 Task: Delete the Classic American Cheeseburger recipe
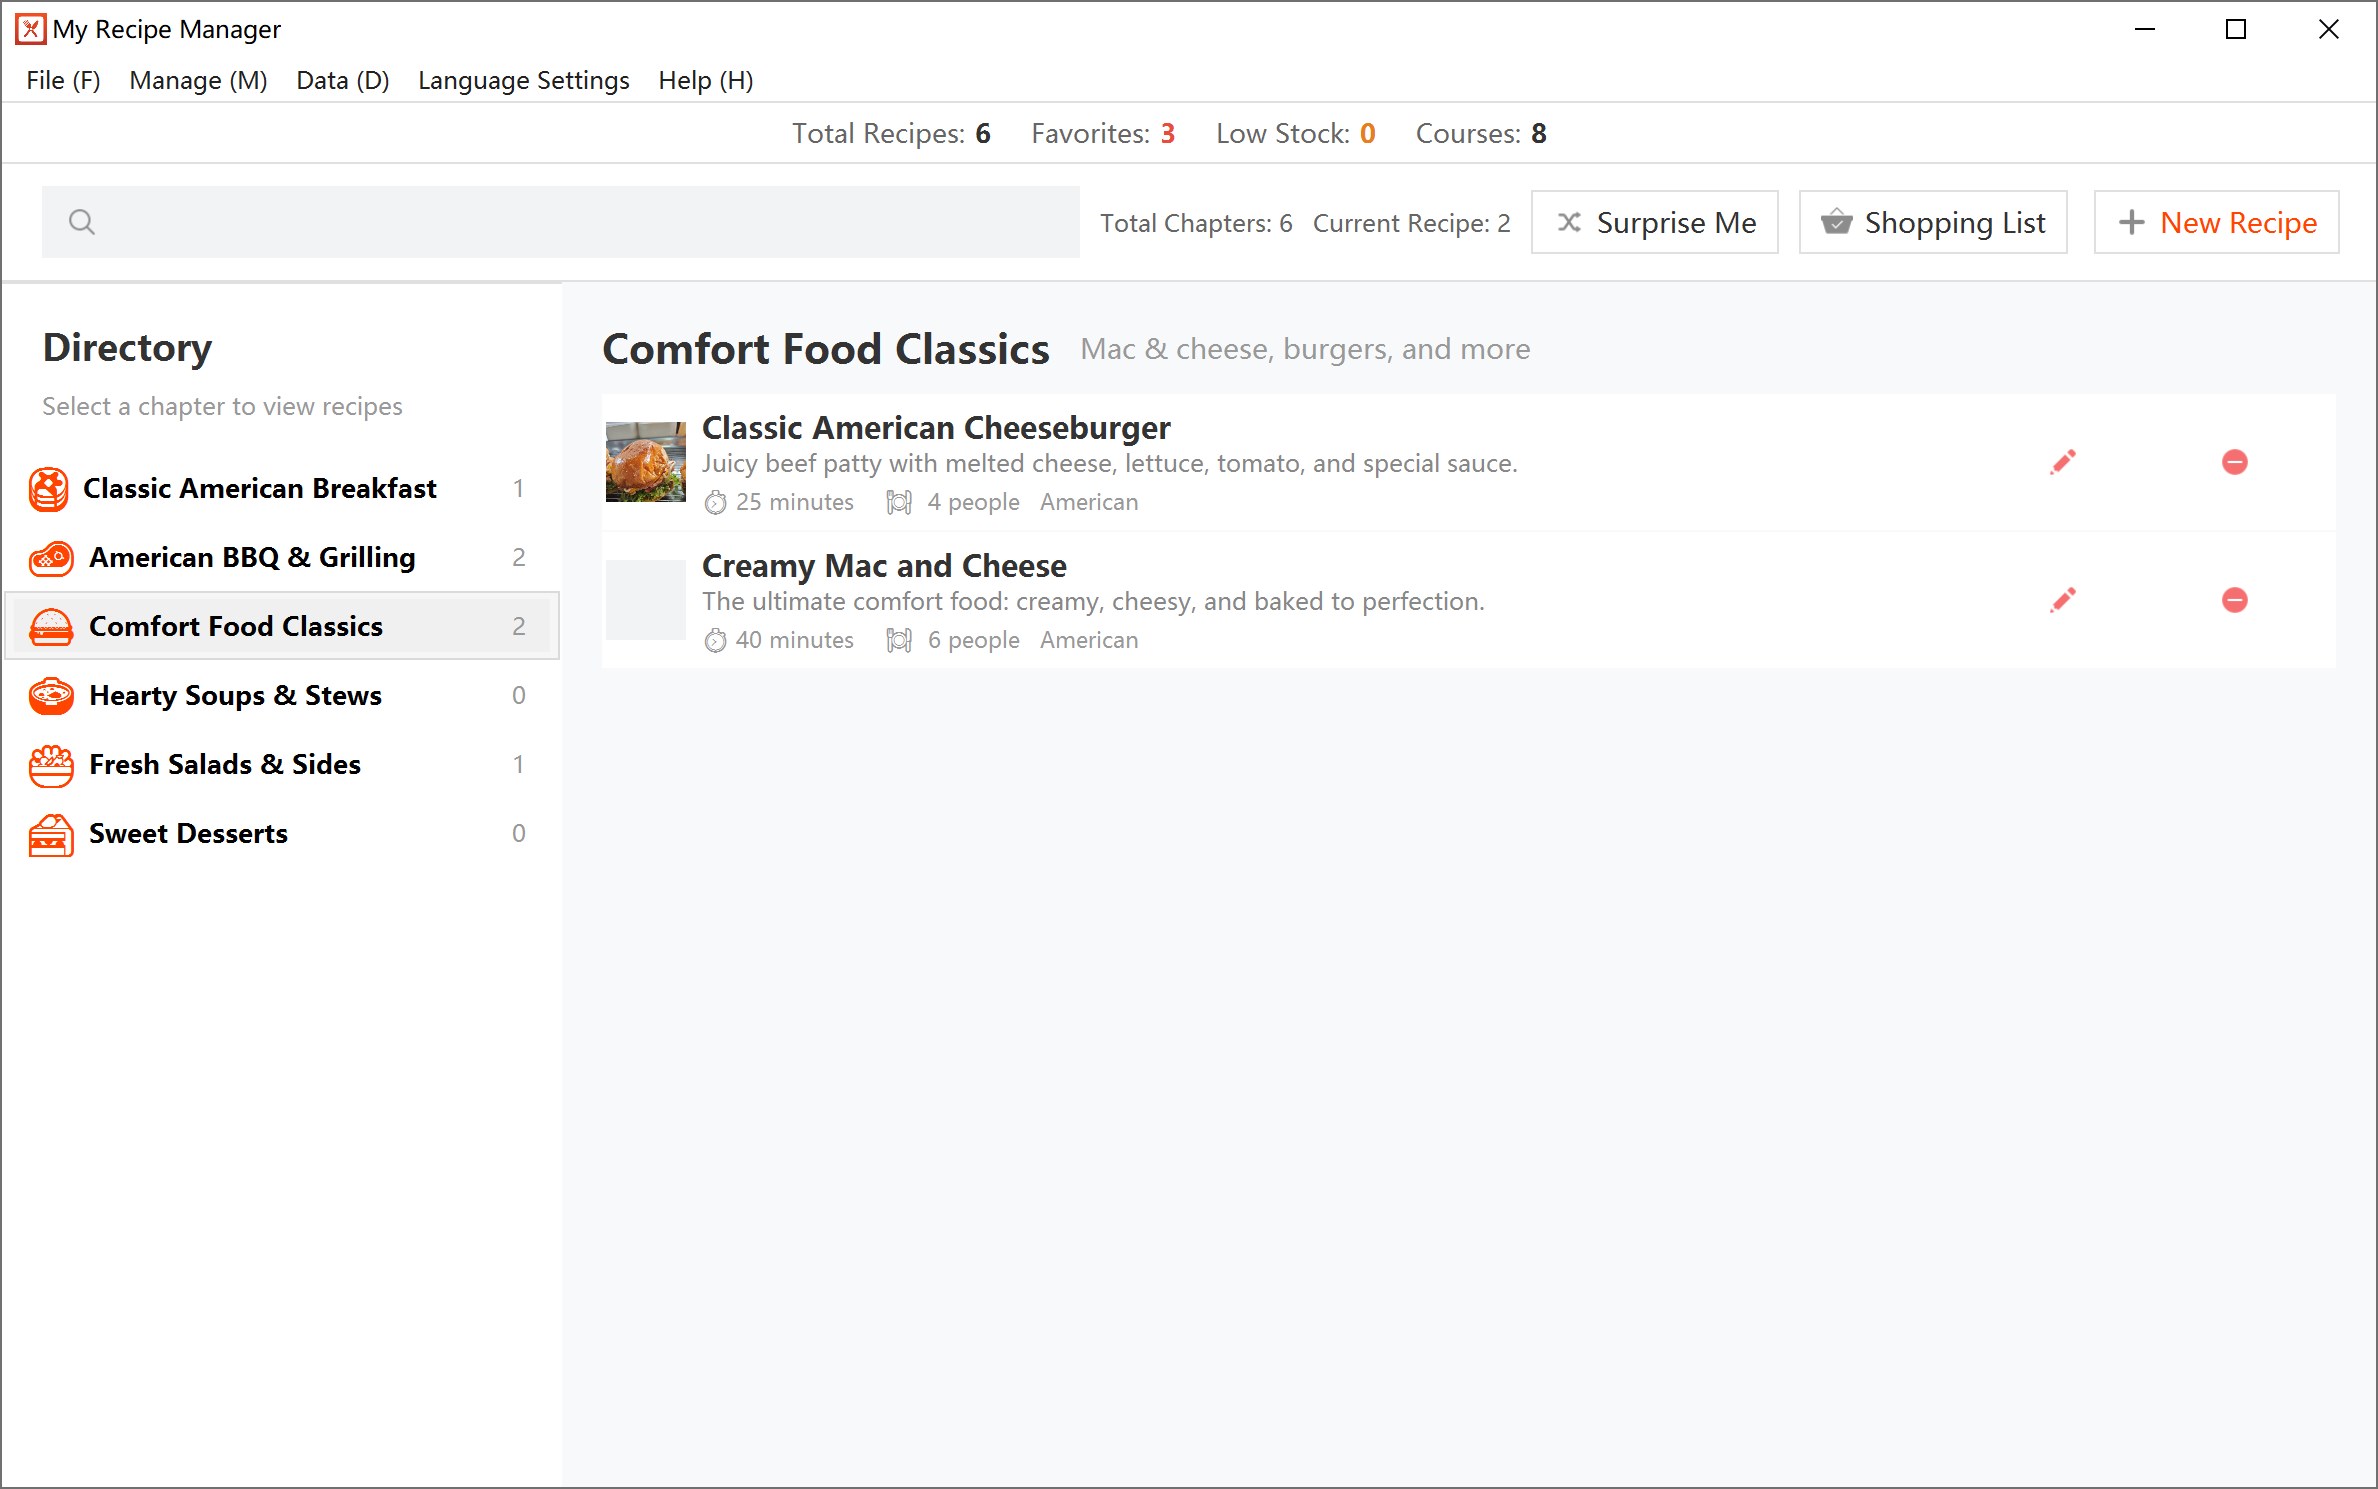[2234, 462]
